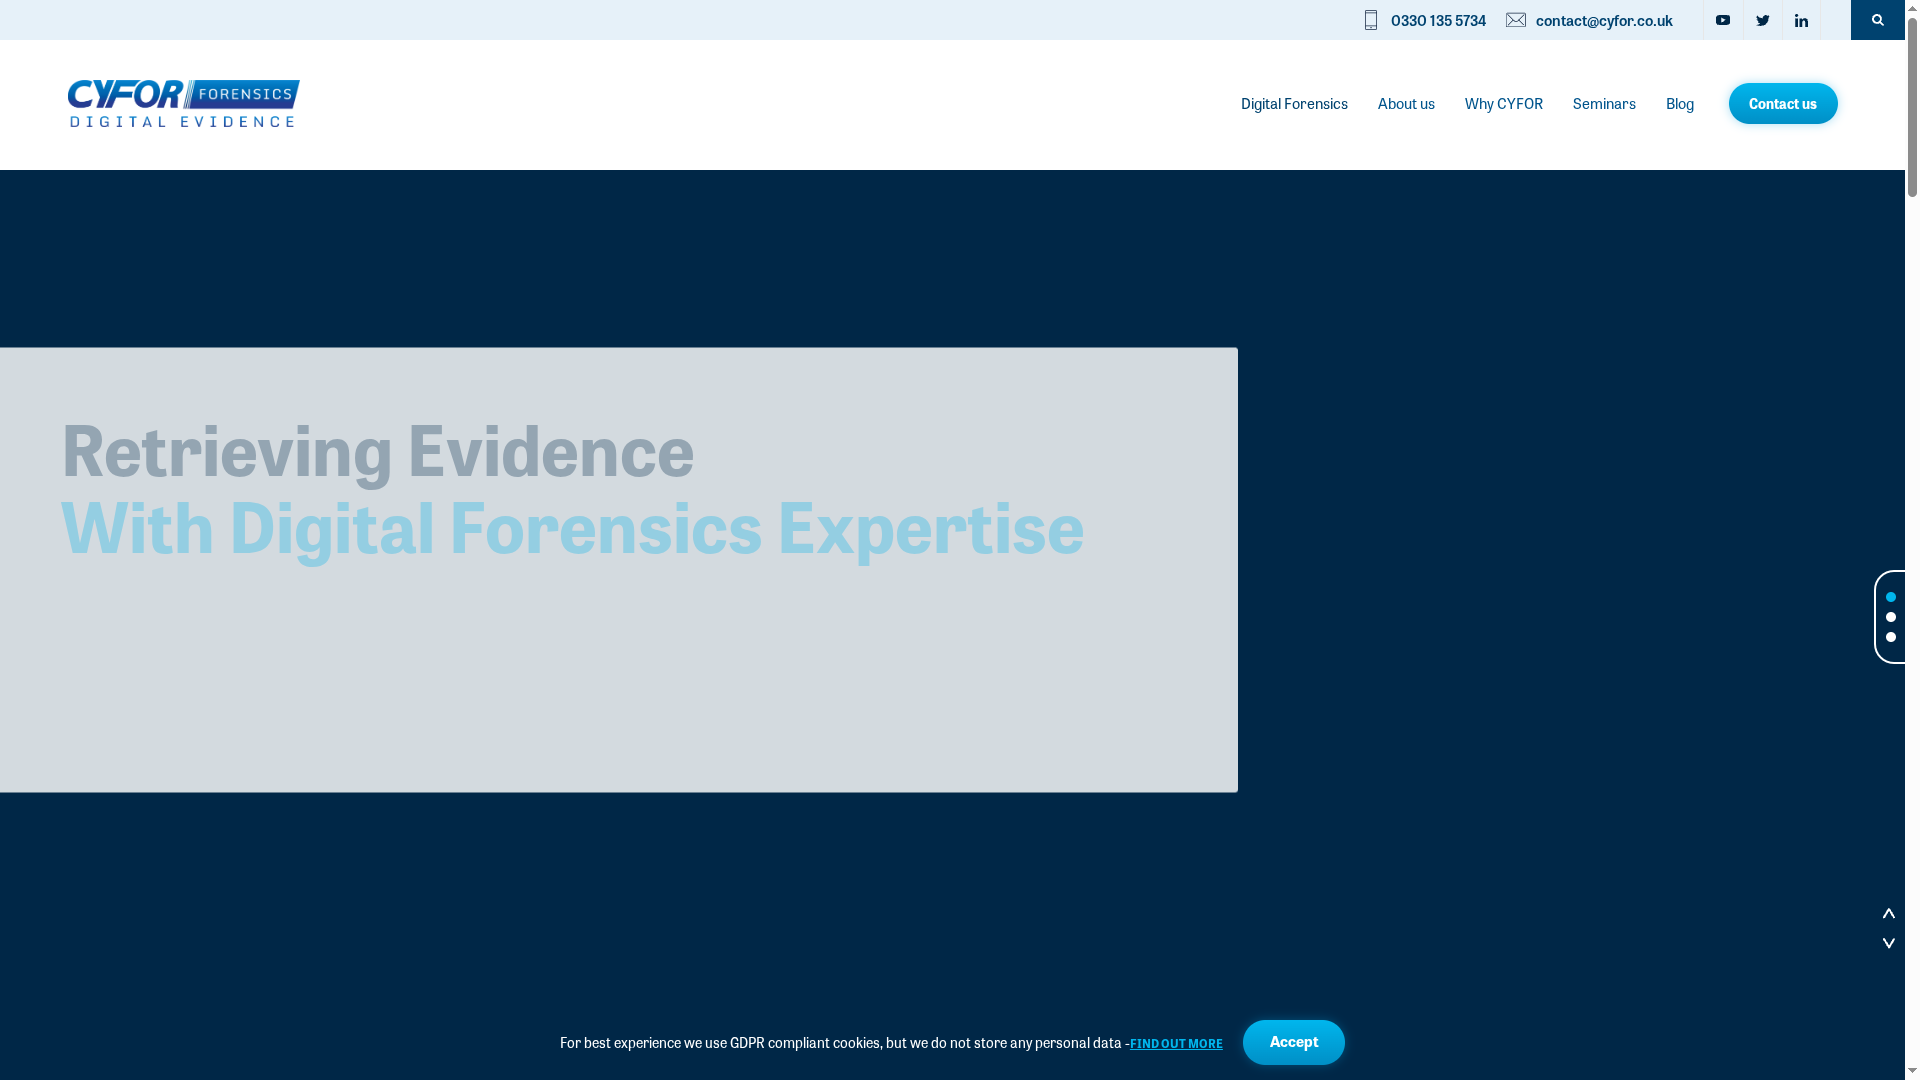This screenshot has width=1920, height=1080.
Task: Select Blog in the navigation
Action: [1680, 103]
